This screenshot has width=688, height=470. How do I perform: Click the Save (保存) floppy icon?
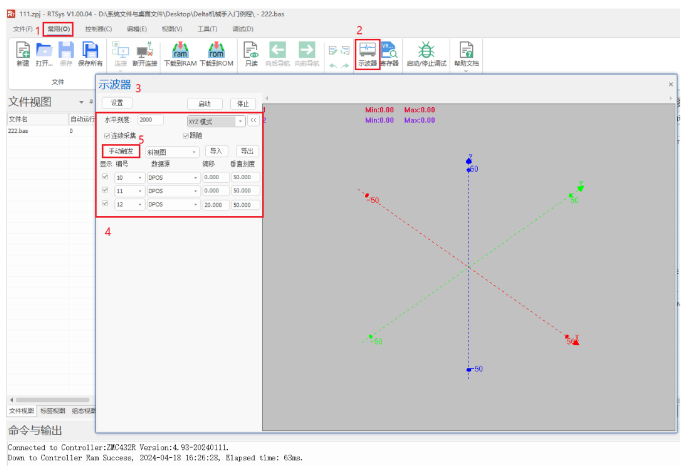pos(66,50)
